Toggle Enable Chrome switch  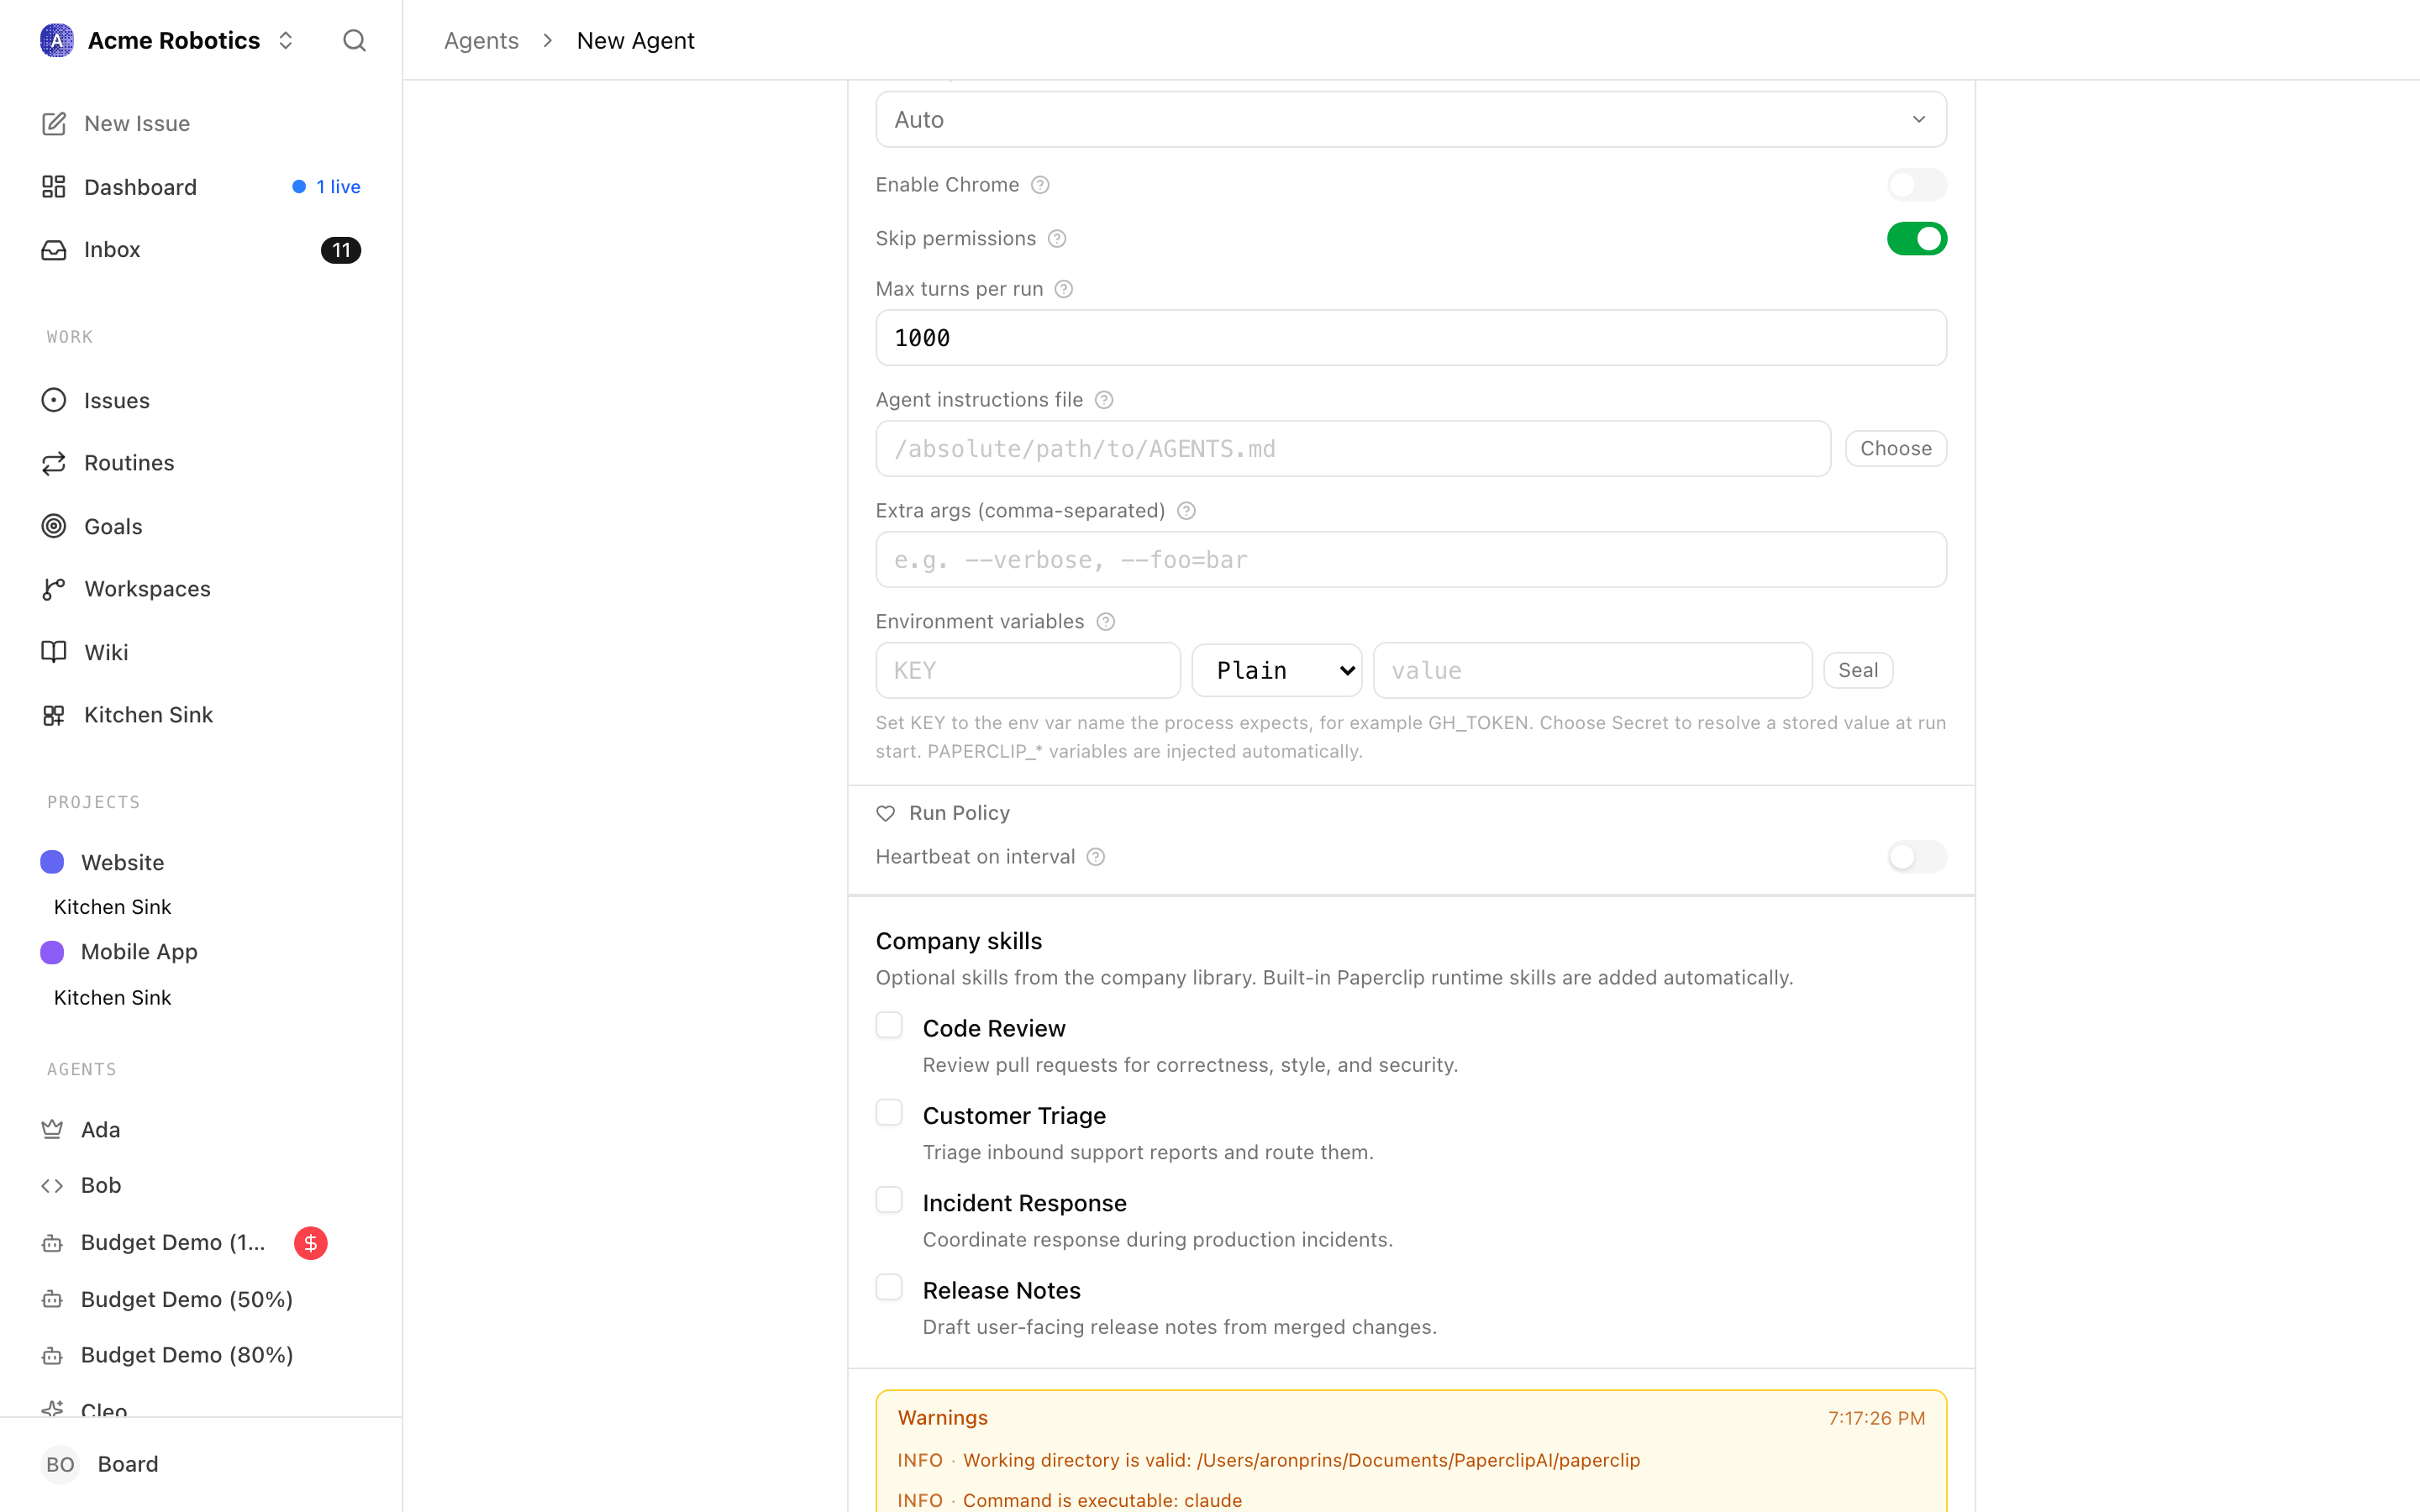(1916, 185)
